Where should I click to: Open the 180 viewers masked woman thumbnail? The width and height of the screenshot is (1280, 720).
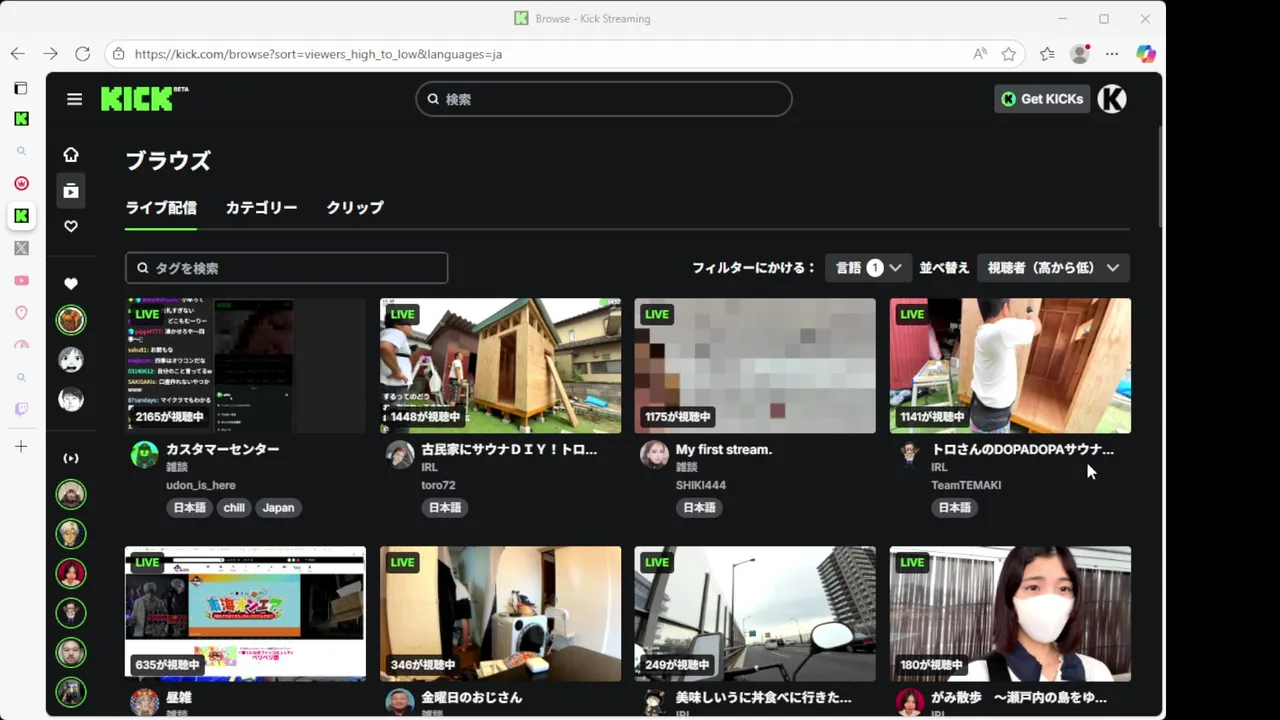tap(1010, 613)
